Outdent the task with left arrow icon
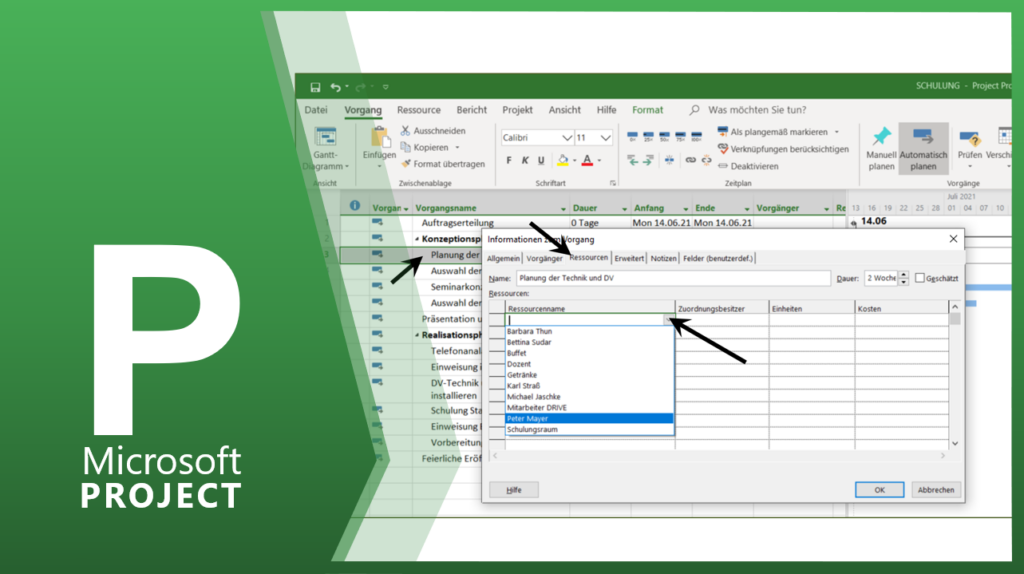Viewport: 1024px width, 574px height. point(632,160)
